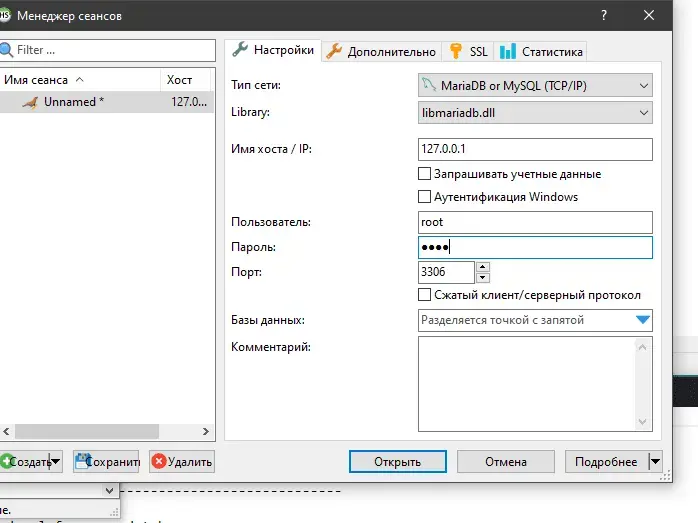Click the HeidiSQL title bar icon

tap(4, 15)
